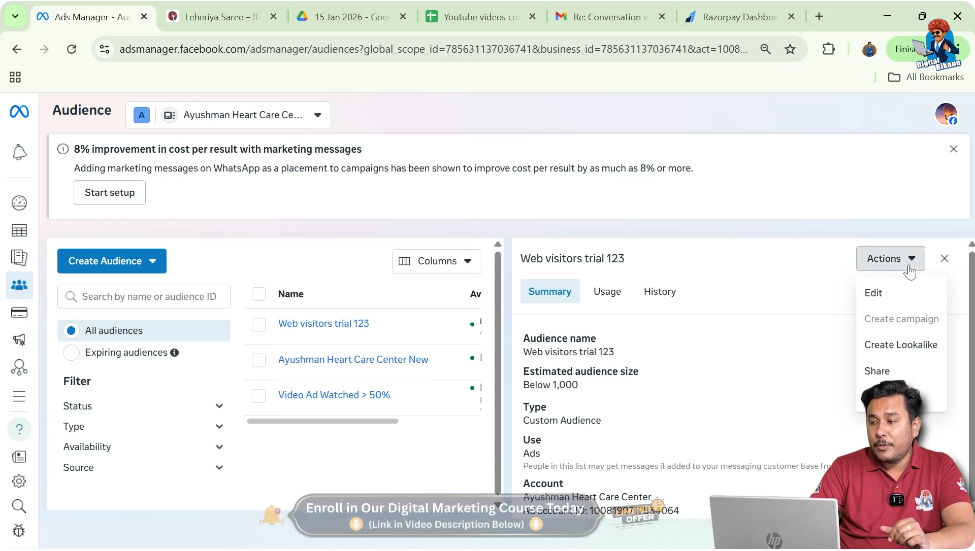Viewport: 975px width, 551px height.
Task: Open All Bookmarks folder
Action: pyautogui.click(x=926, y=77)
